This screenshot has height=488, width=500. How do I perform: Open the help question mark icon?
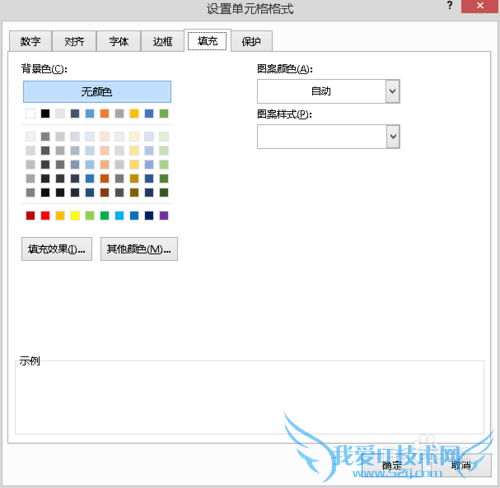[450, 6]
